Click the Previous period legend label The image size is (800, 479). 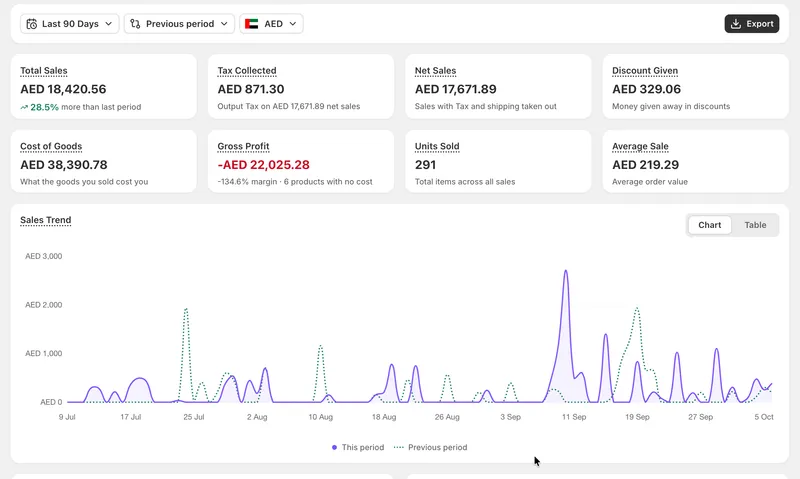click(x=438, y=447)
